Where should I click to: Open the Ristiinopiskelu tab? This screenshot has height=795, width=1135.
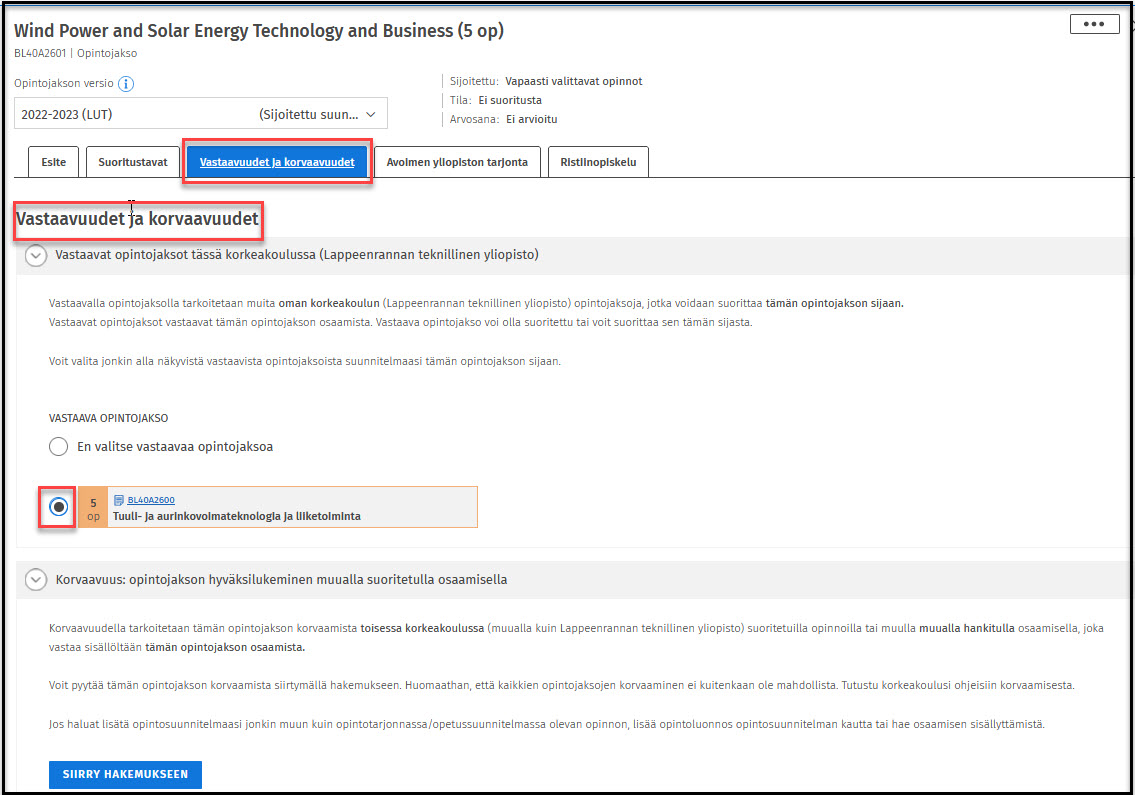(598, 162)
